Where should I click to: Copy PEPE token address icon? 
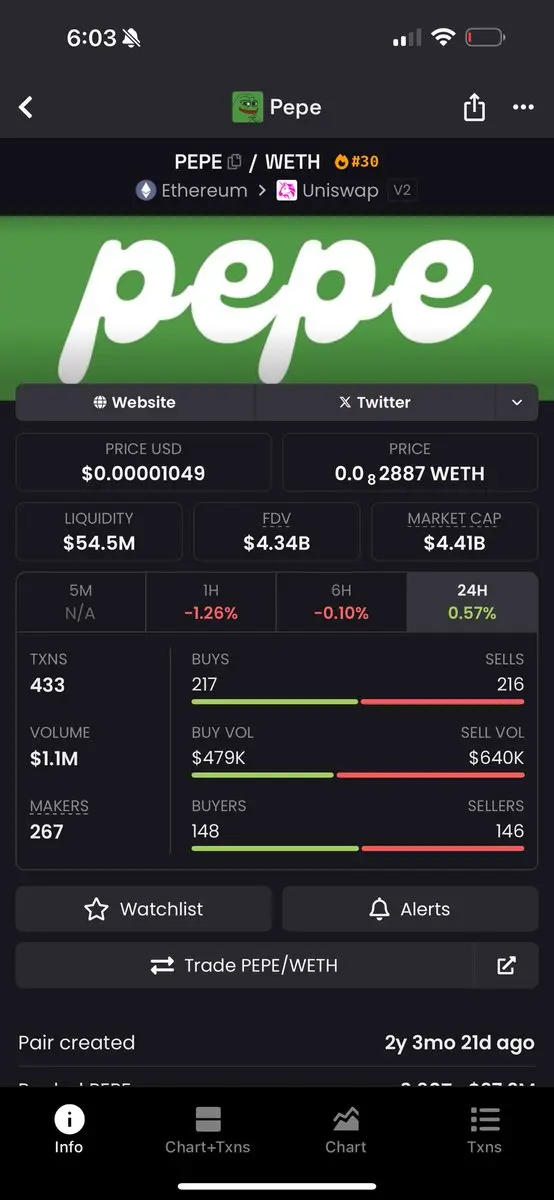click(x=235, y=162)
